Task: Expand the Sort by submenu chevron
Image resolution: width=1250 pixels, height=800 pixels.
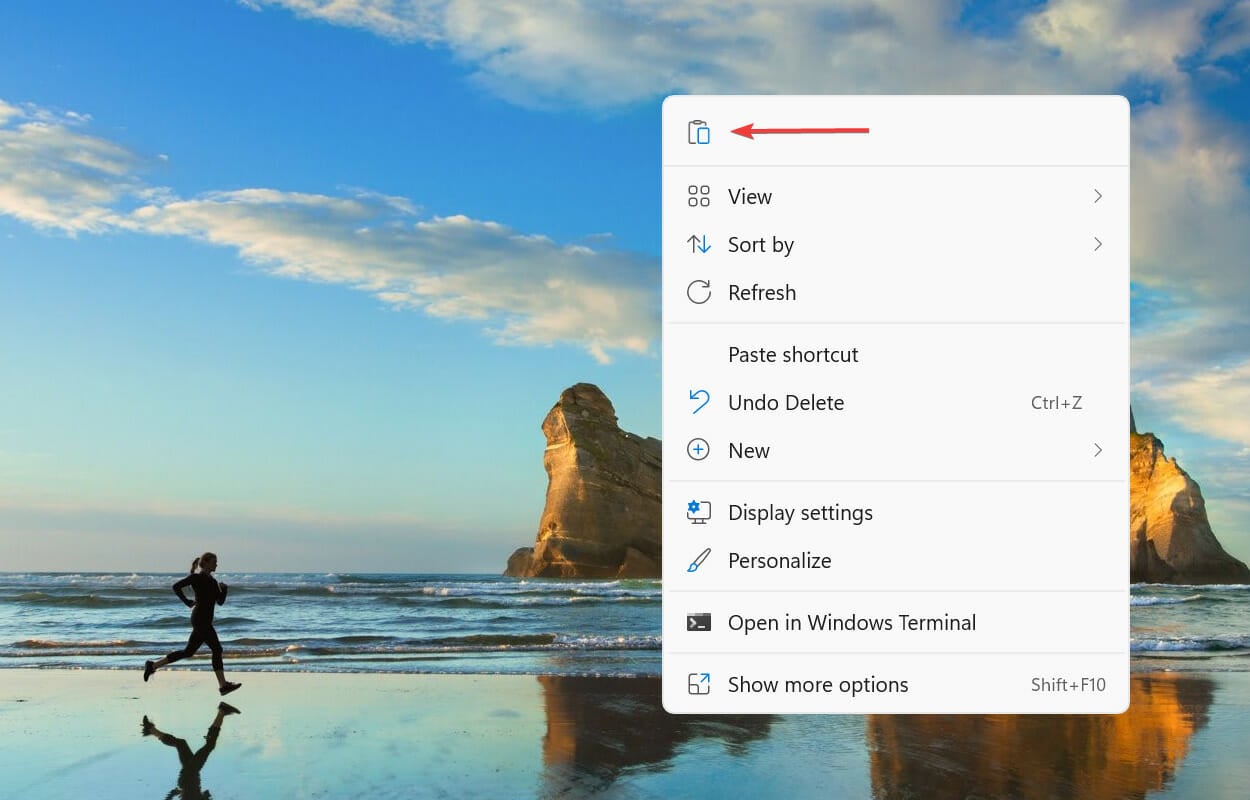Action: (x=1098, y=244)
